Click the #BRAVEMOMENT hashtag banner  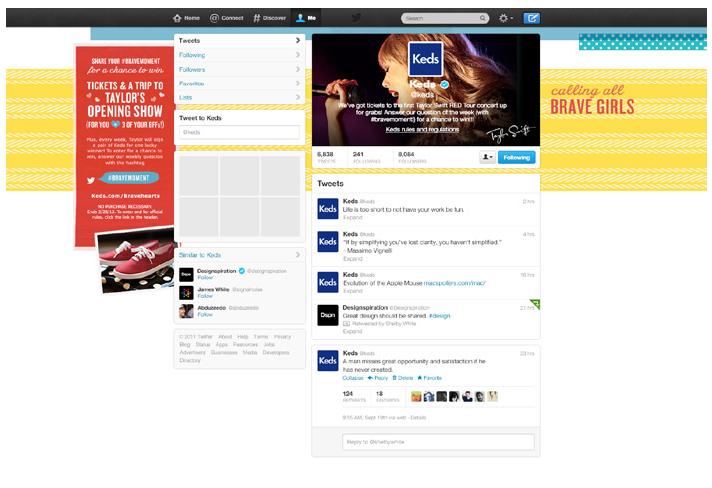click(129, 178)
